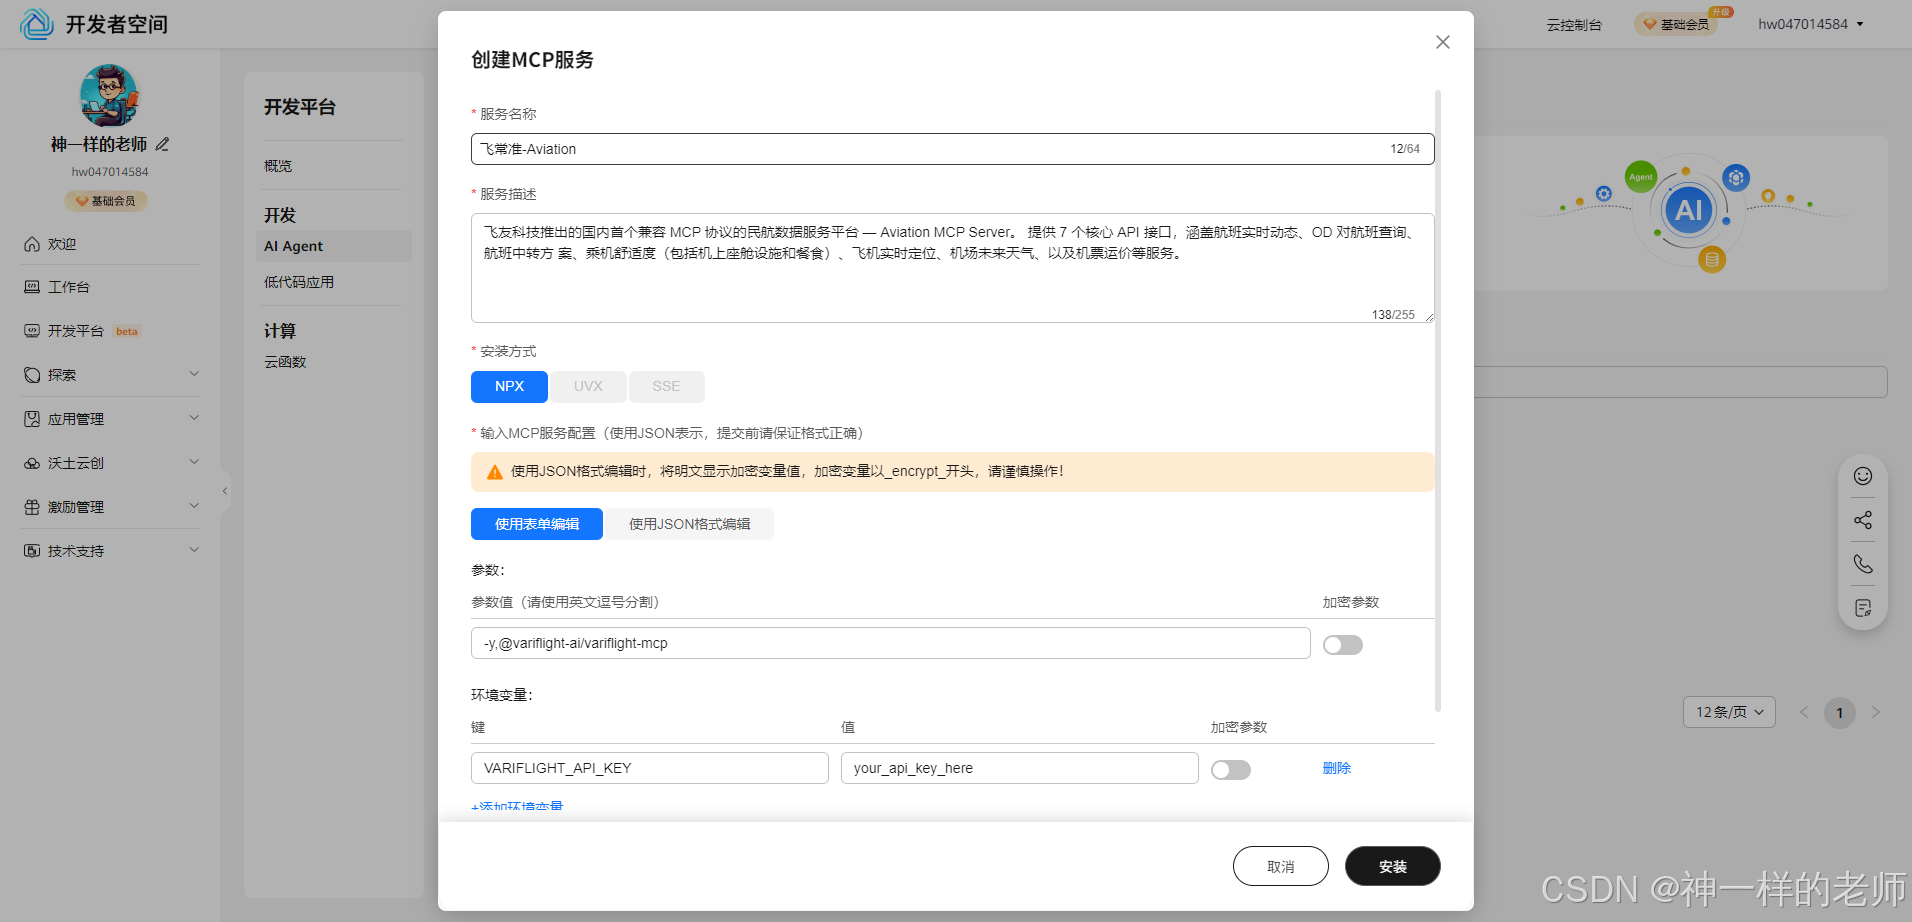Click the 开发者空间 logo icon
Image resolution: width=1912 pixels, height=922 pixels.
tap(37, 24)
